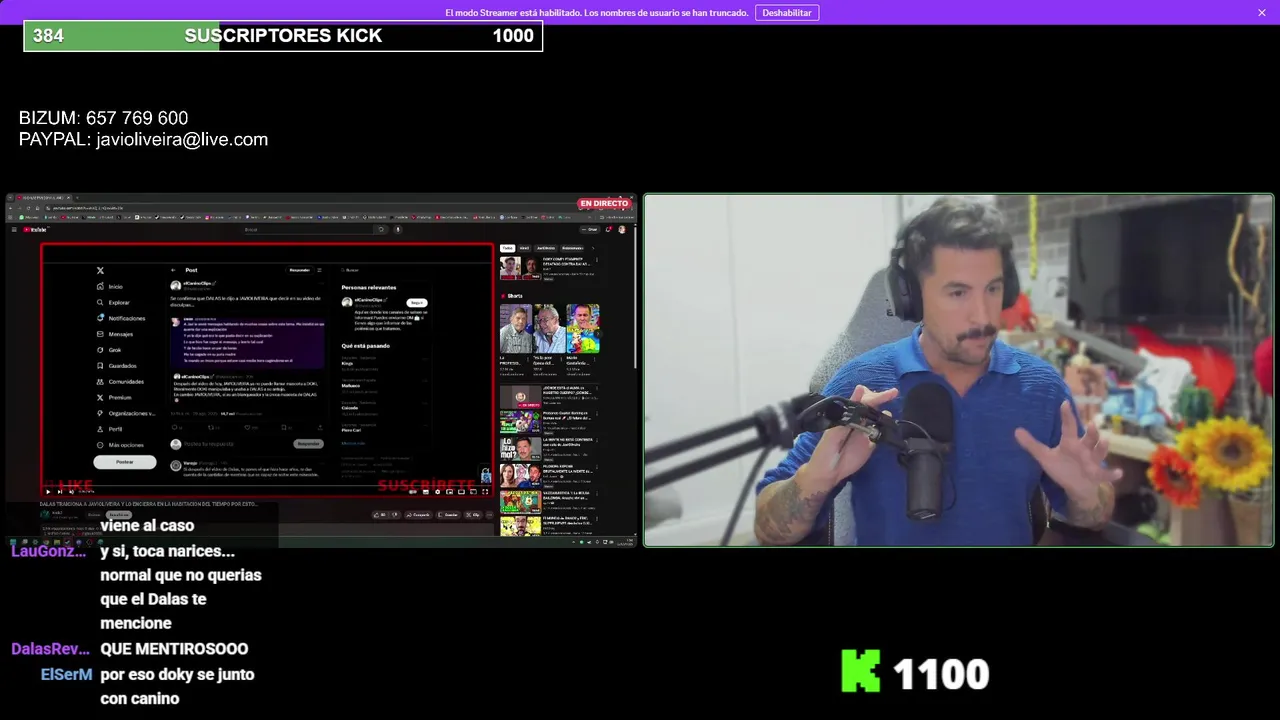Click the middle Shorts thumbnail
Screen dimensions: 1280x720
(549, 329)
